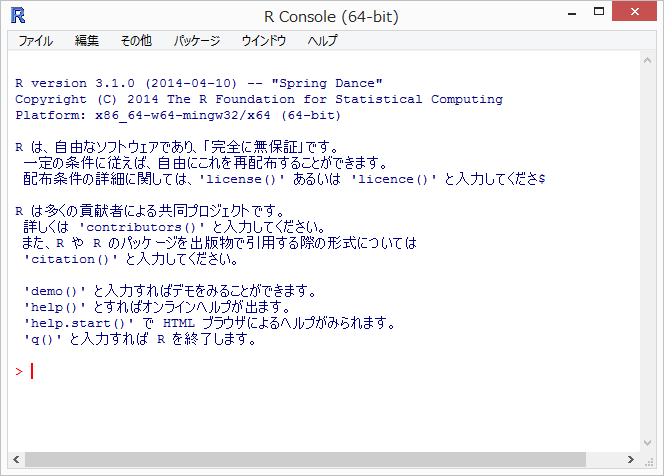Open the ヘルプ menu

point(322,41)
